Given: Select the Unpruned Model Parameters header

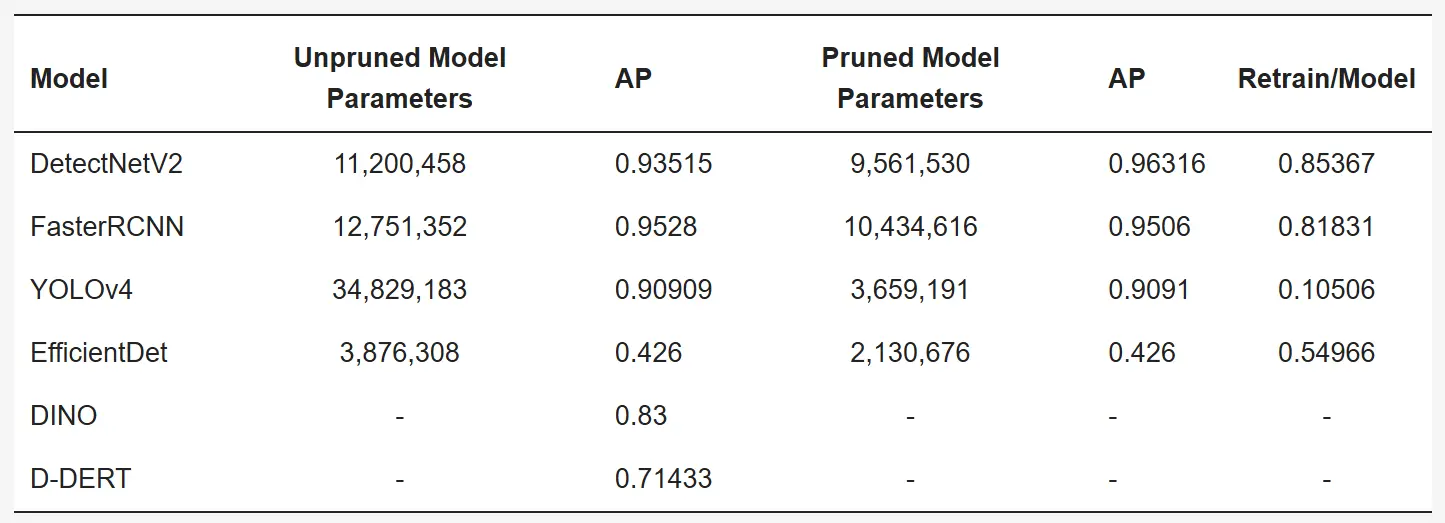Looking at the screenshot, I should coord(400,78).
